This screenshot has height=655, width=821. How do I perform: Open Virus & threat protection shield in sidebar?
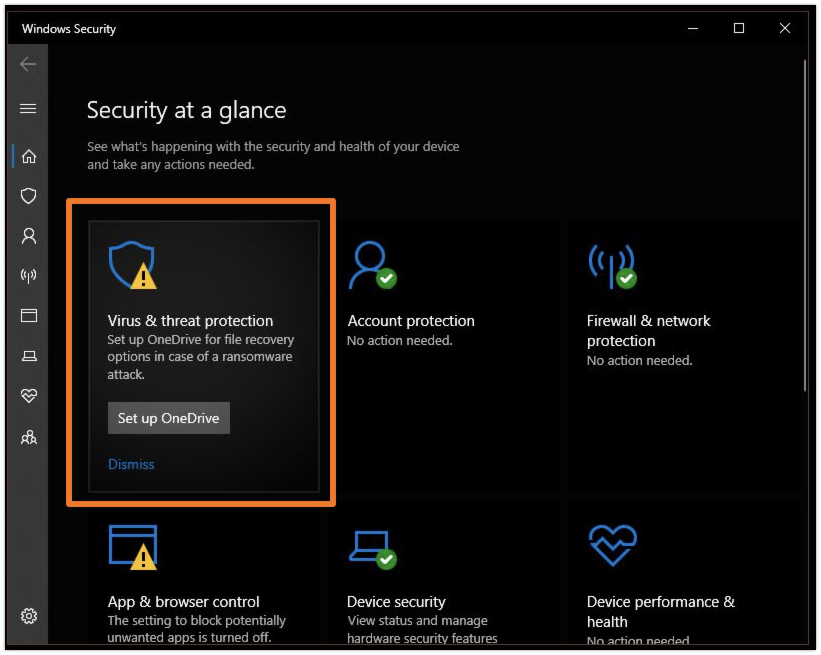(29, 196)
